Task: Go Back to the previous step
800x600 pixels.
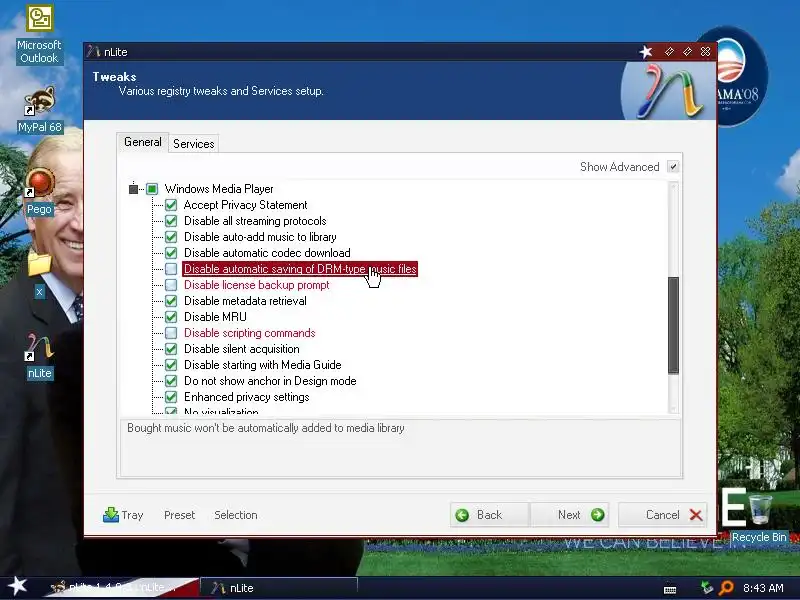Action: [x=489, y=515]
